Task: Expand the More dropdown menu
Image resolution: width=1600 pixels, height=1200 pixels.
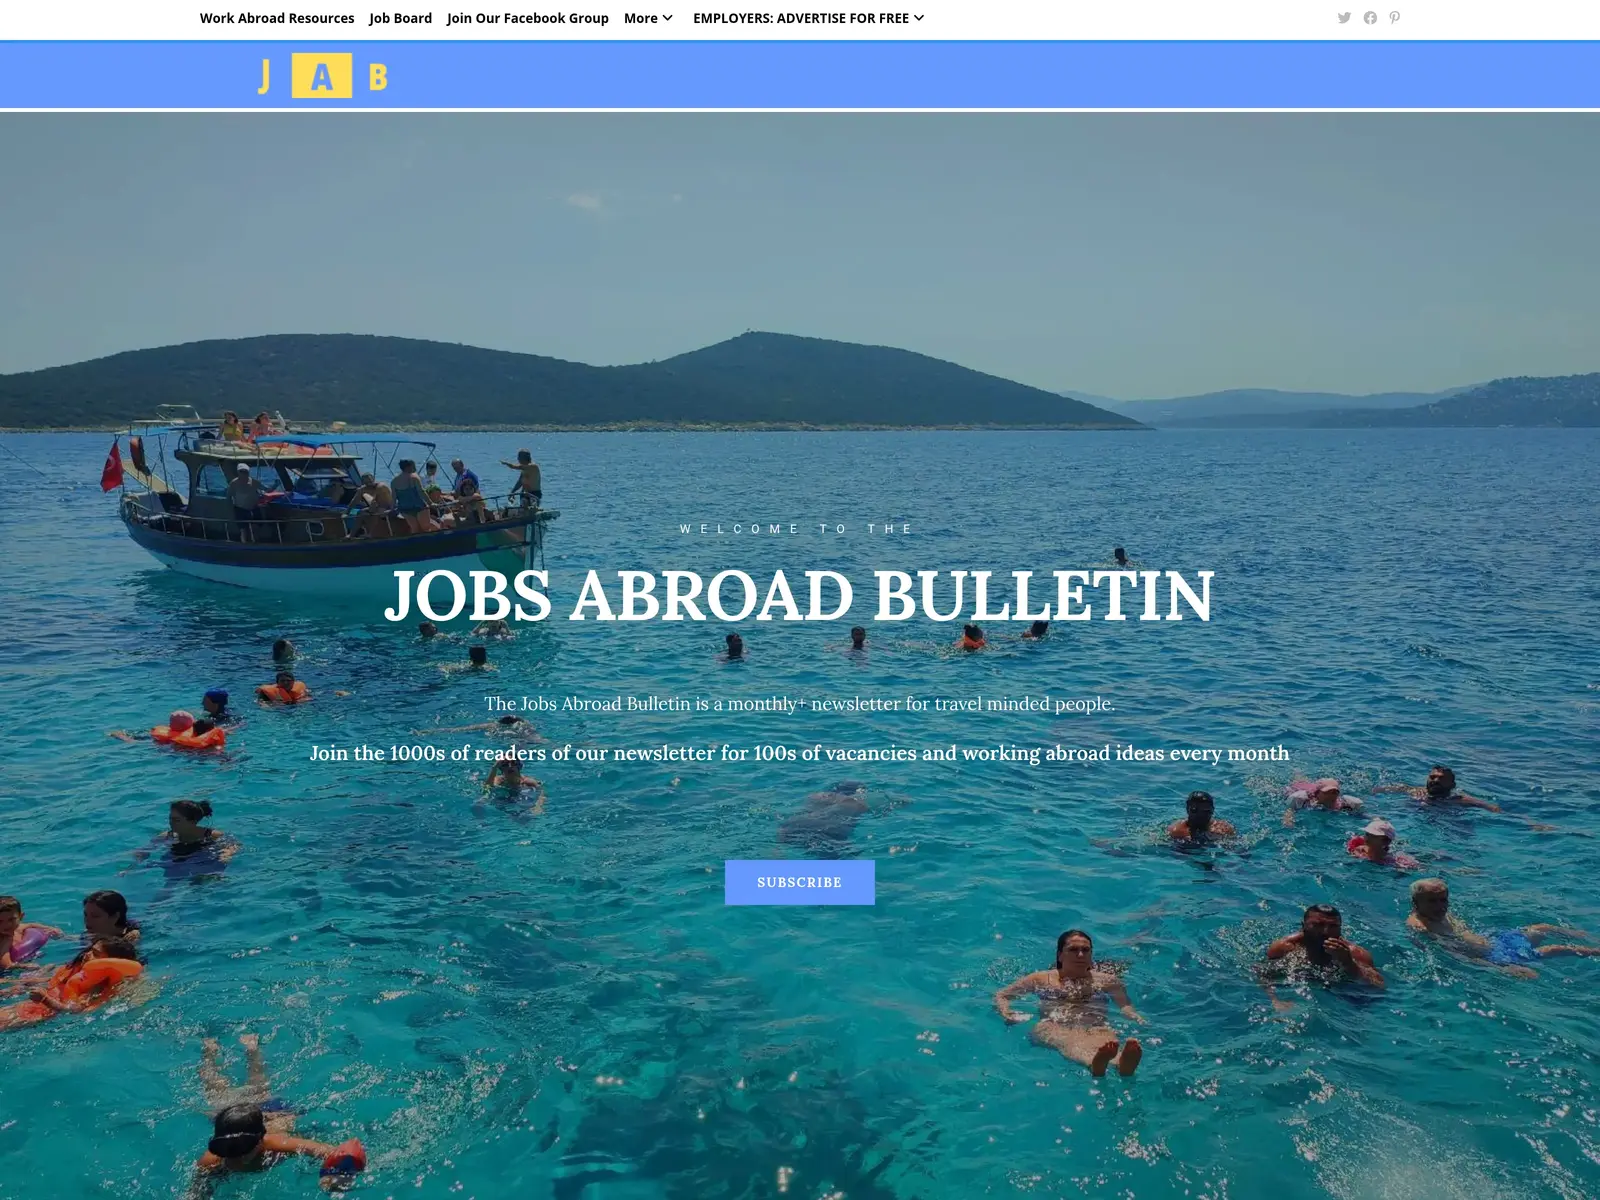Action: click(x=648, y=18)
